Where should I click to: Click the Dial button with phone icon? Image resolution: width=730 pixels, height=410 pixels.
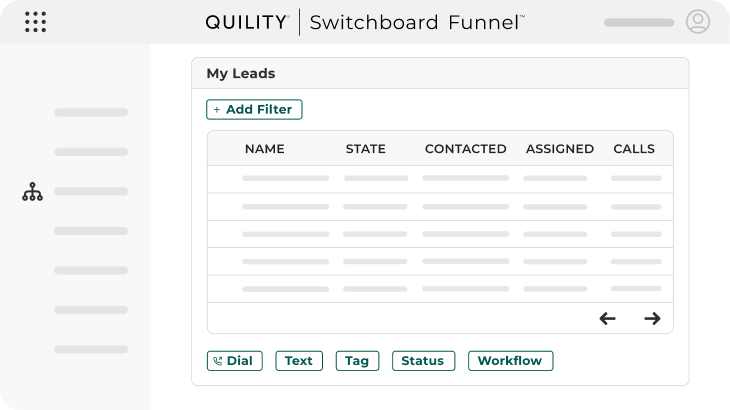coord(234,361)
